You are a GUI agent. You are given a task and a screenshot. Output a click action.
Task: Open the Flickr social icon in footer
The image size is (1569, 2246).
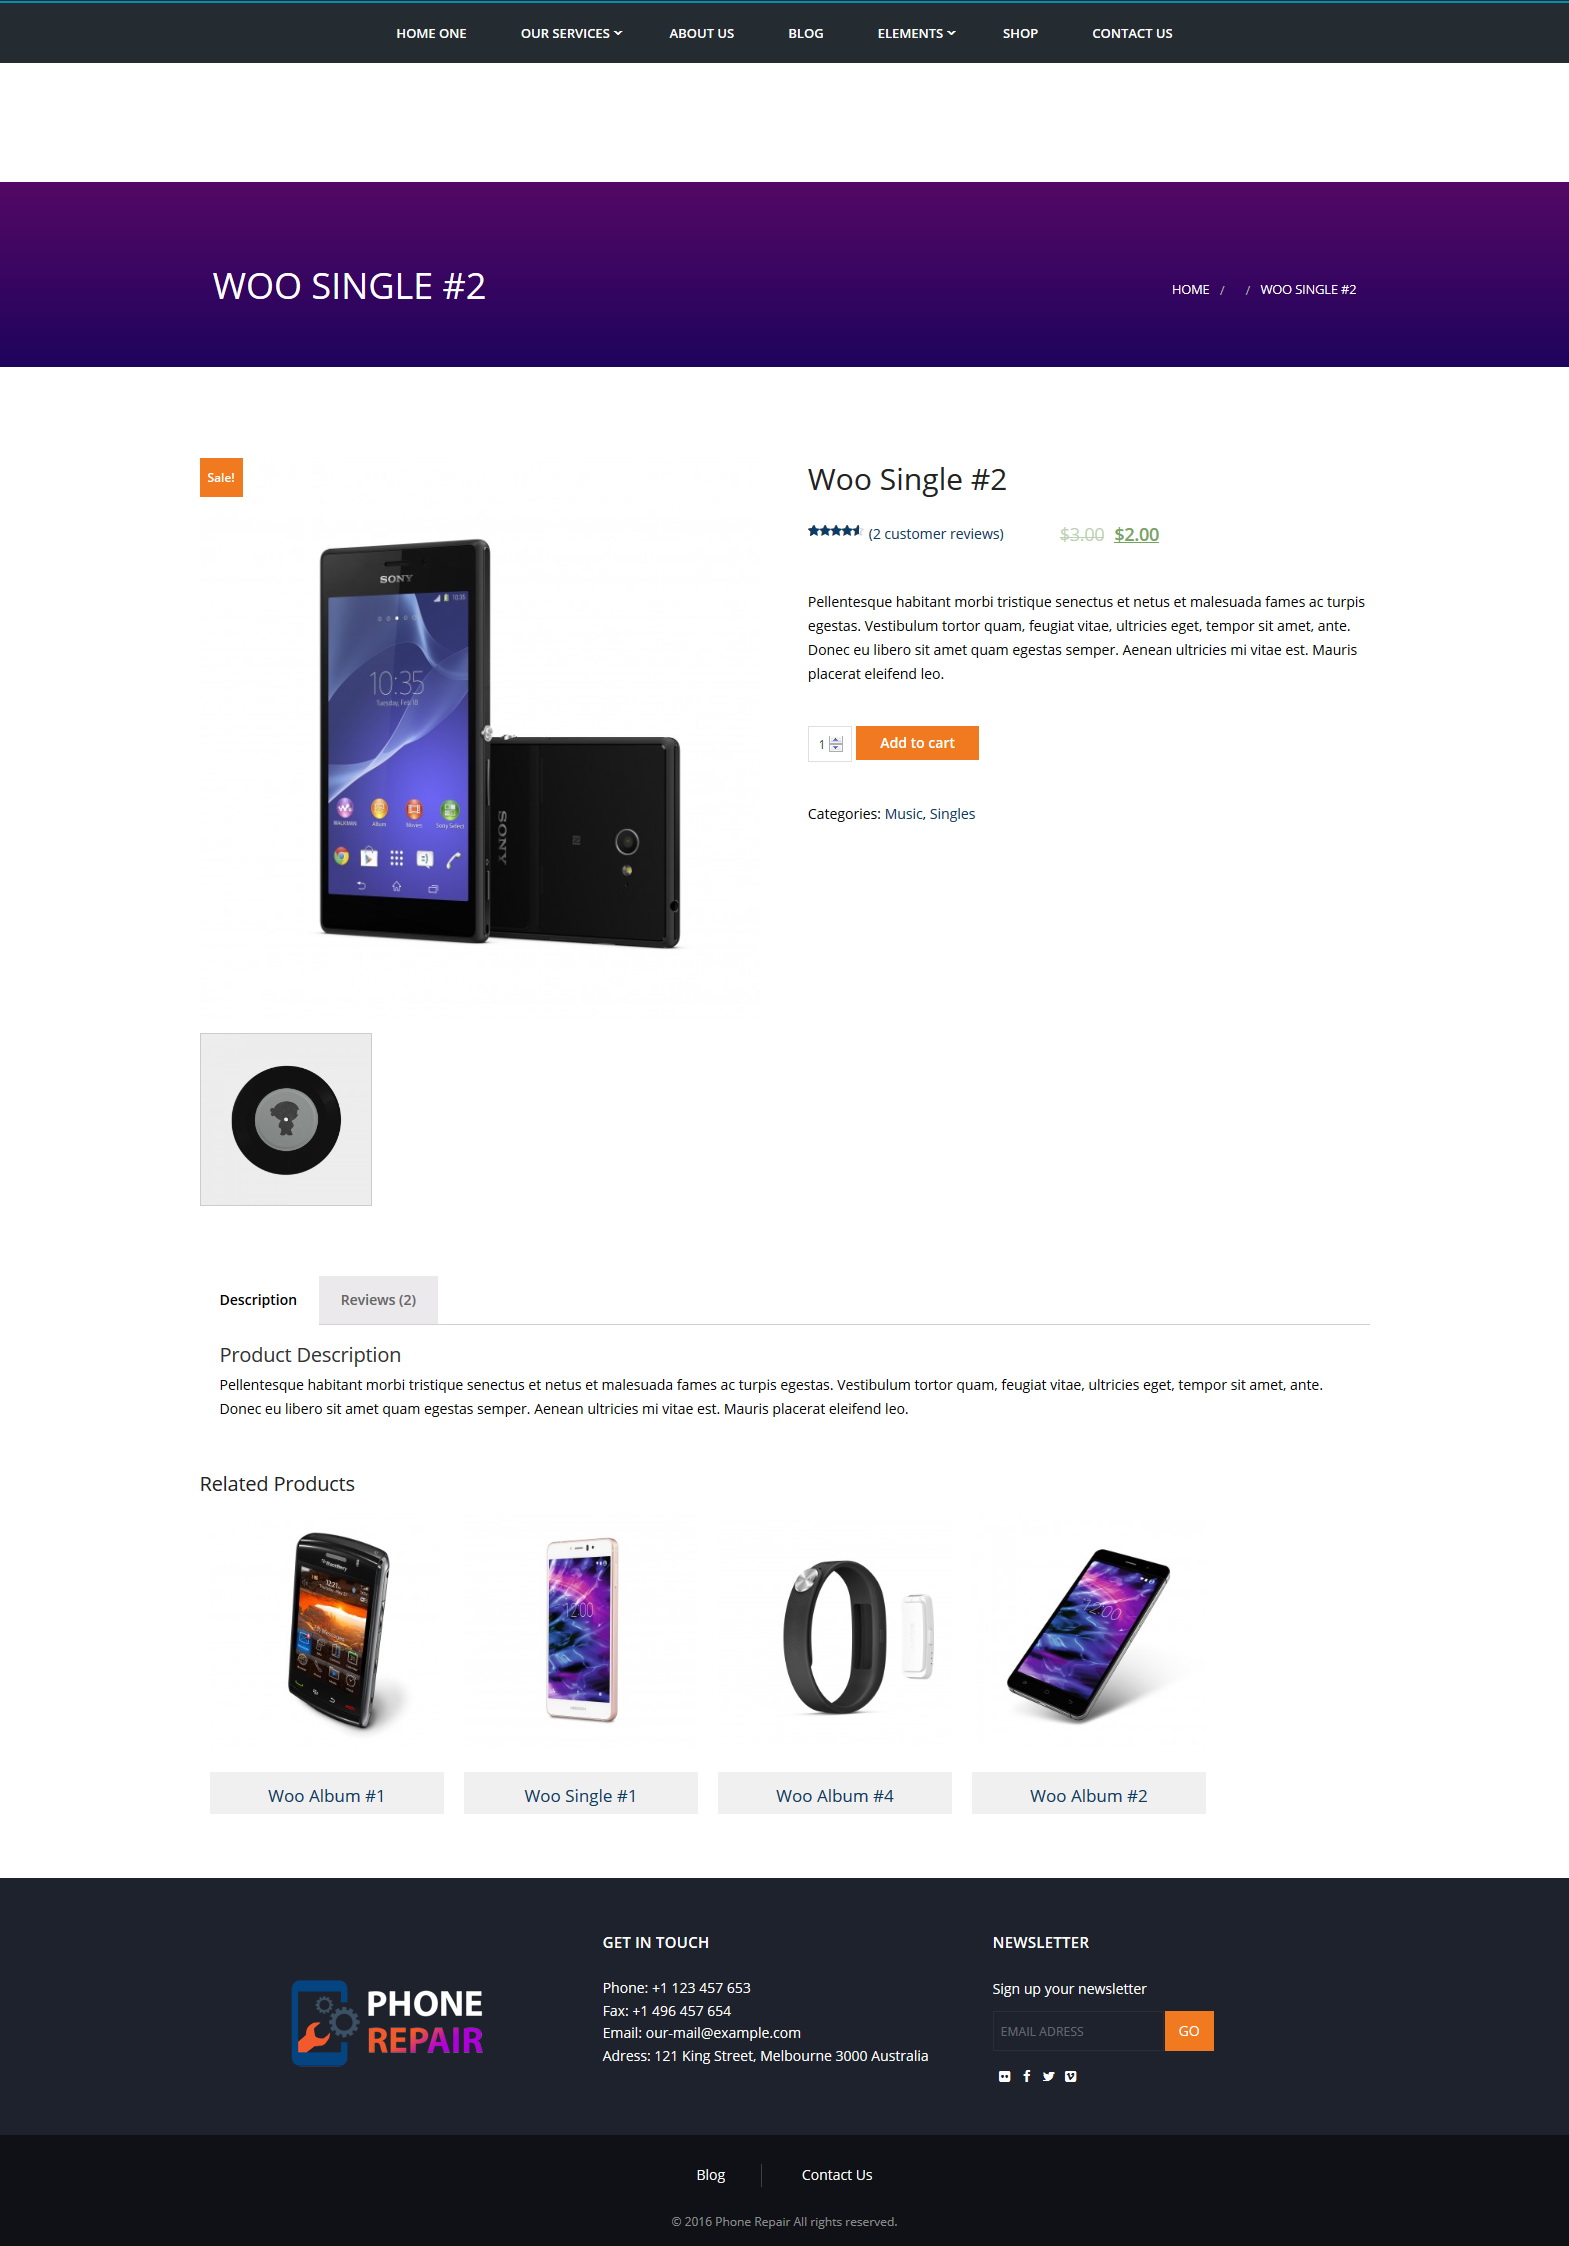tap(1004, 2076)
